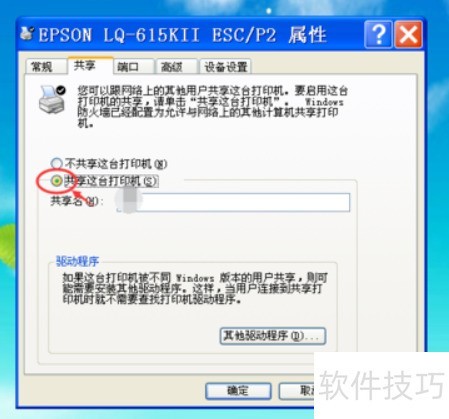Image resolution: width=449 pixels, height=419 pixels.
Task: Click the 驱动程序 group heading
Action: 77,261
